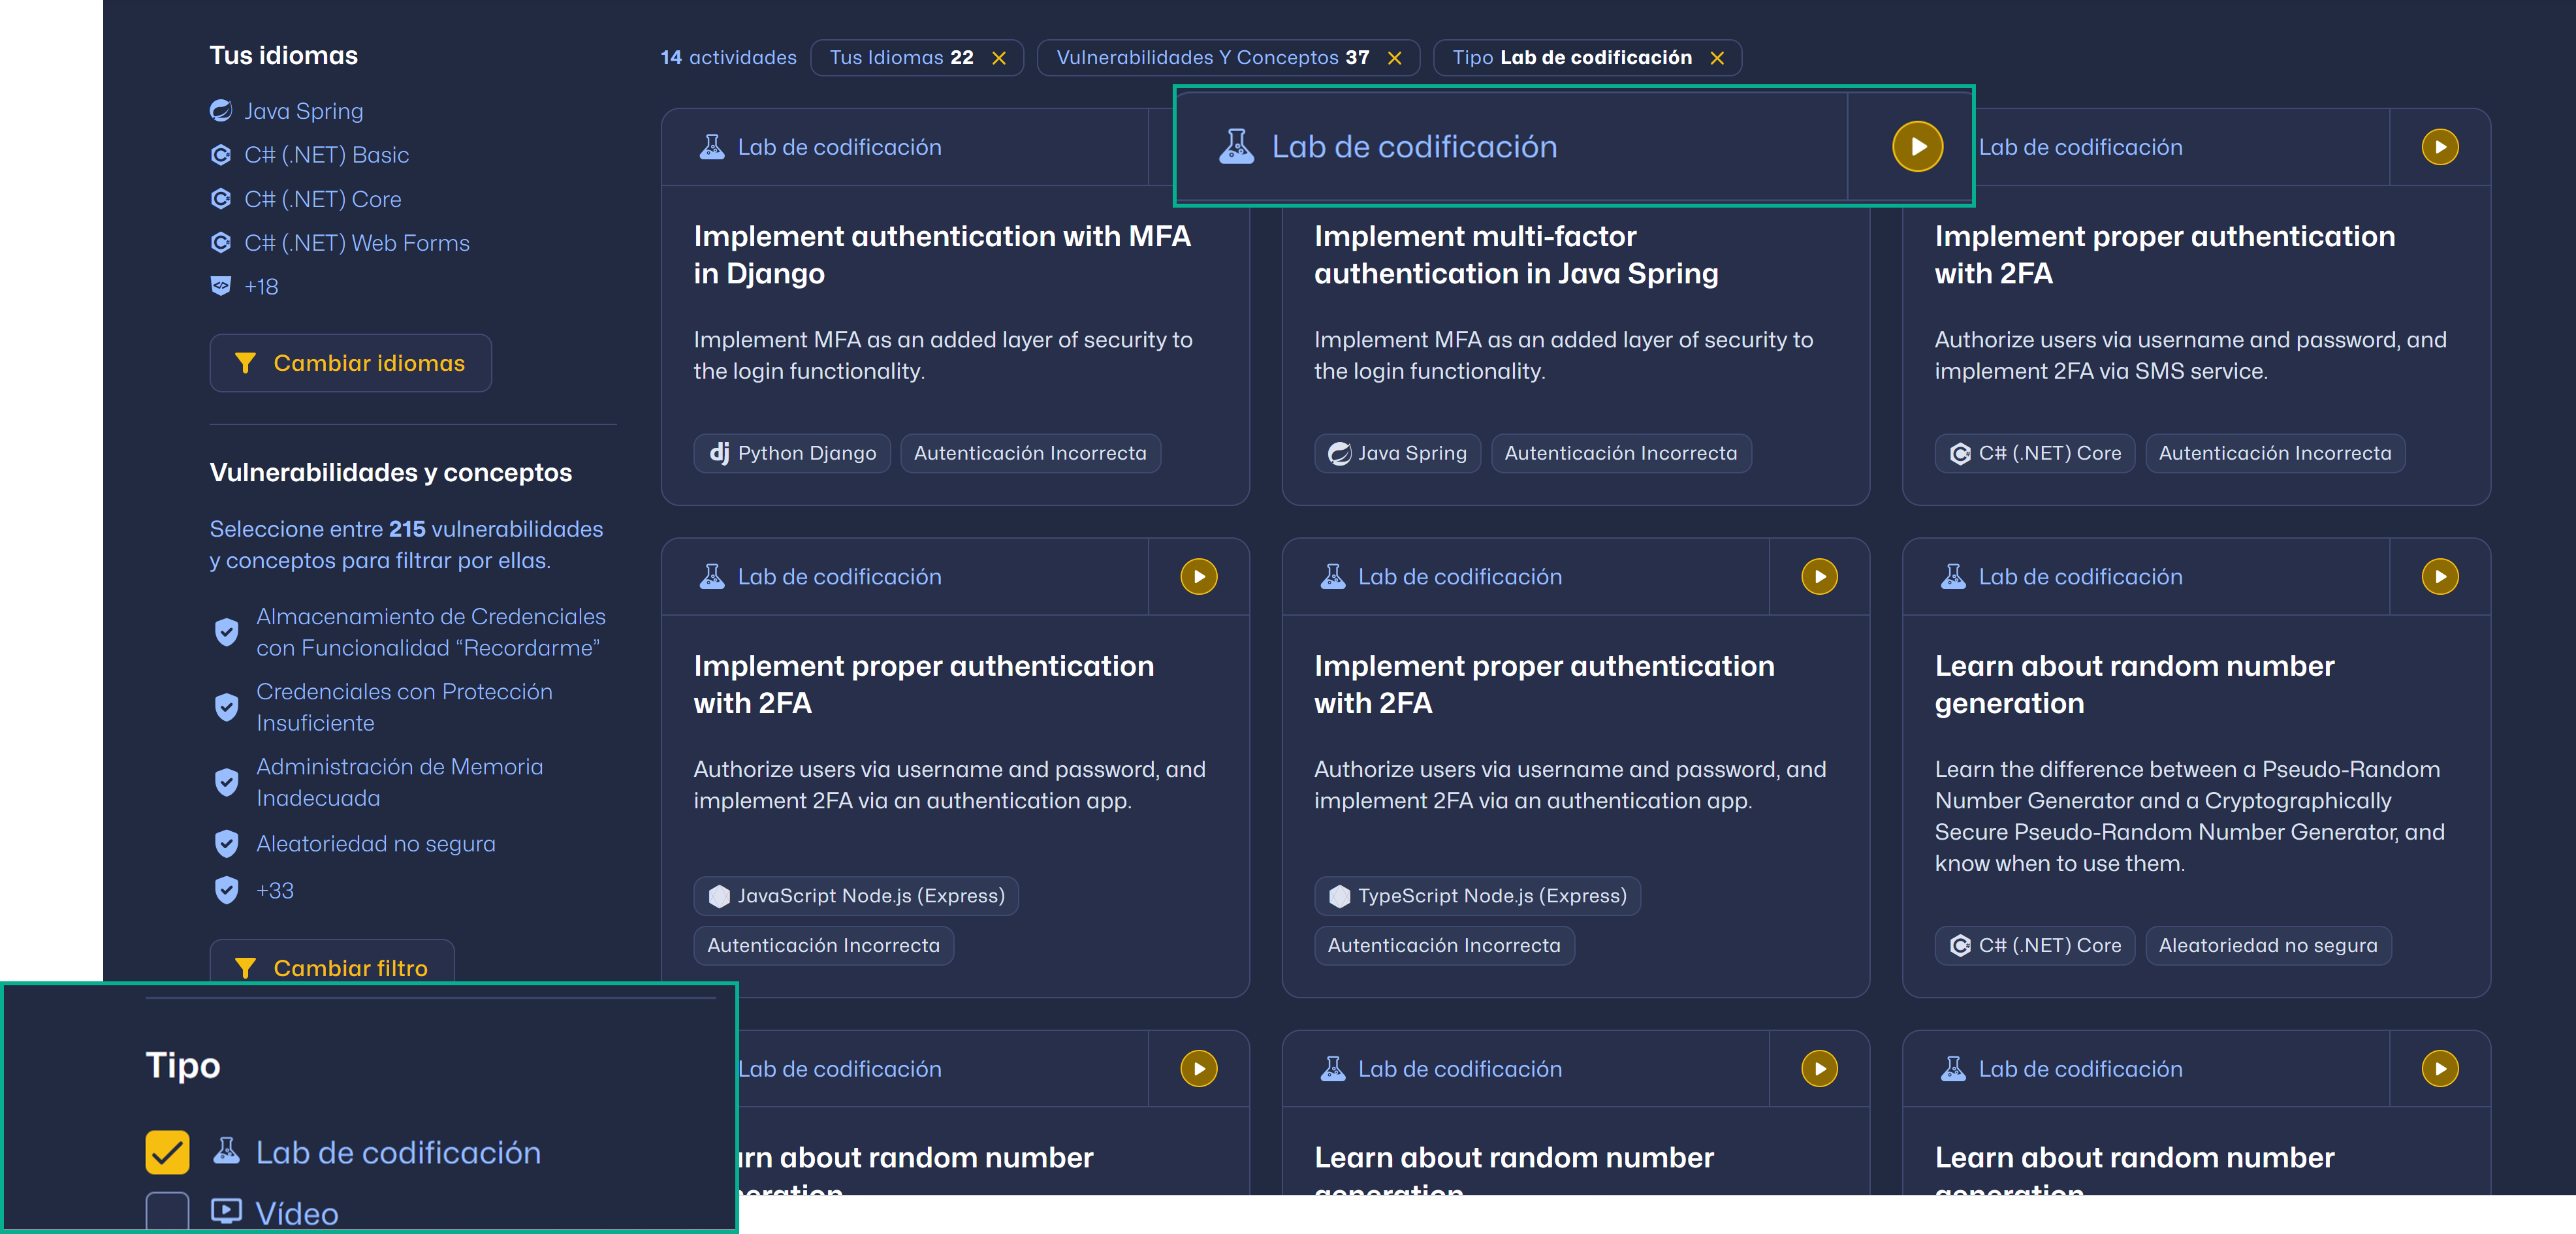The height and width of the screenshot is (1234, 2576).
Task: Click the flask icon on the TypeScript 2FA card
Action: coord(1332,577)
